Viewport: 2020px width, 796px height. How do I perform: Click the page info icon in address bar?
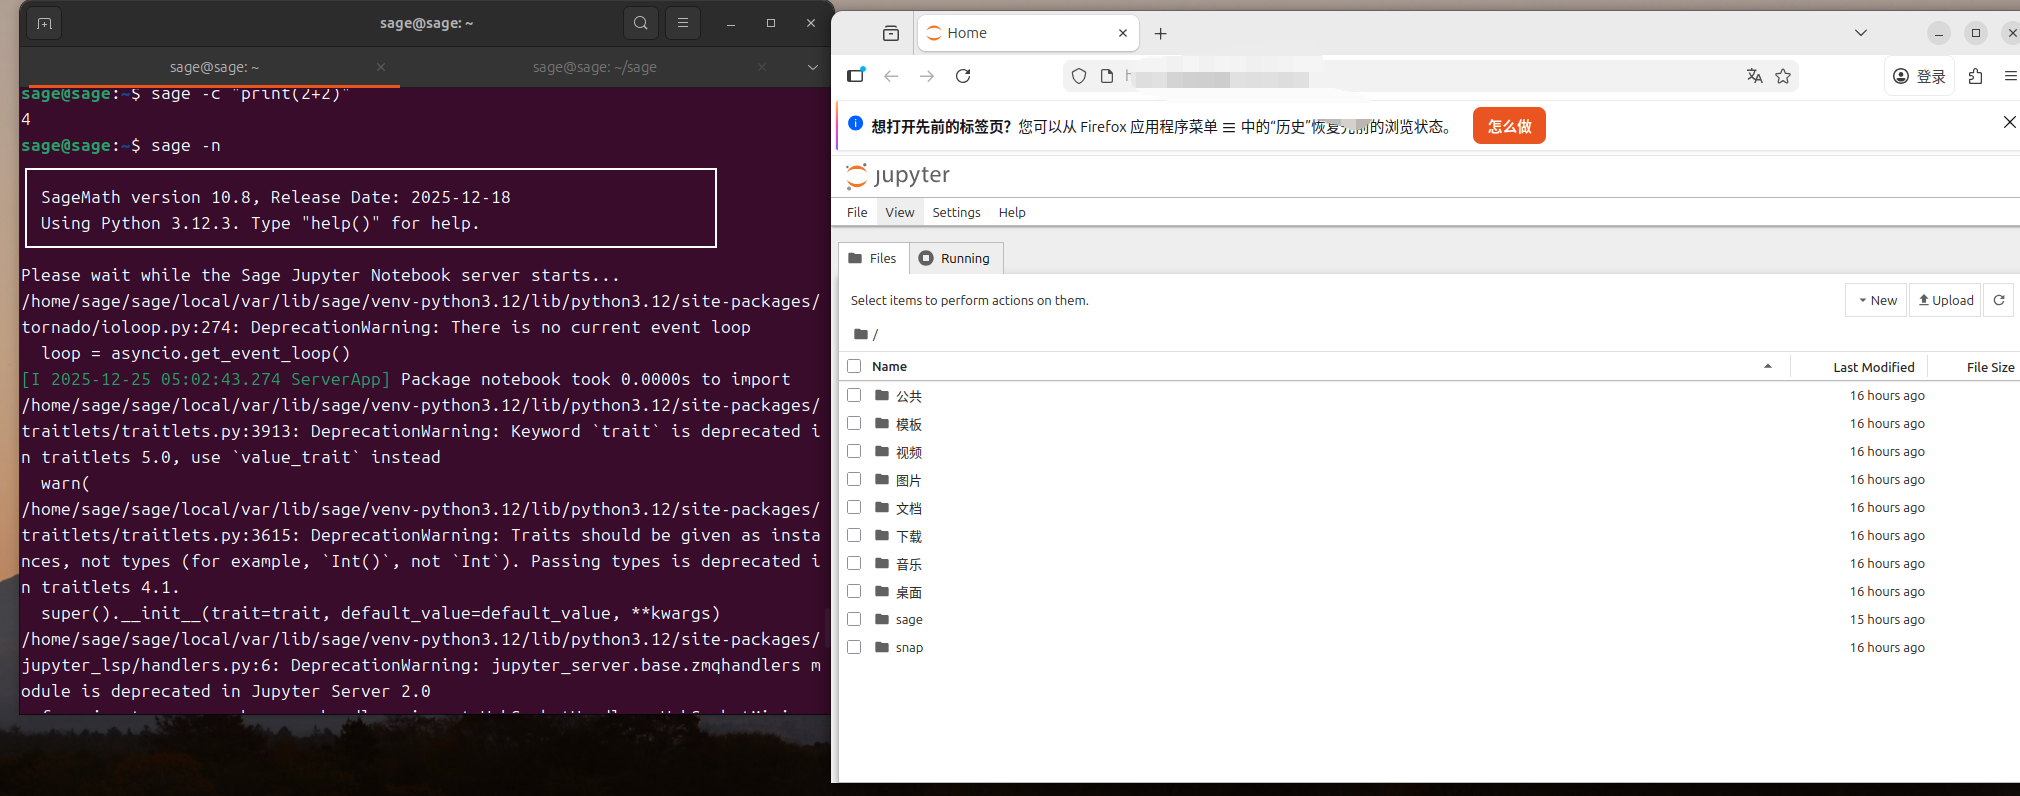tap(1107, 76)
